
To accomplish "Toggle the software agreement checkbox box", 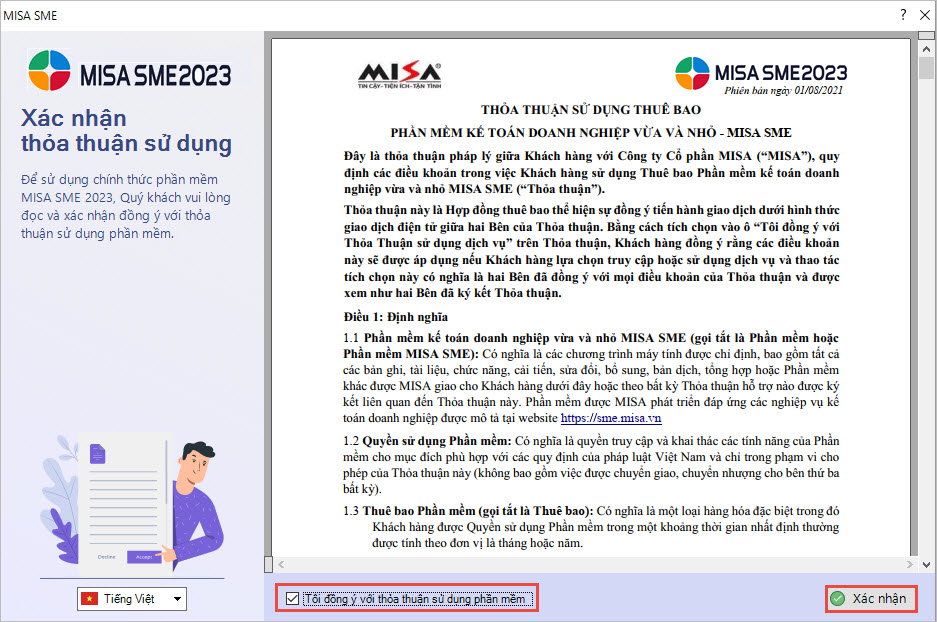I will coord(292,599).
